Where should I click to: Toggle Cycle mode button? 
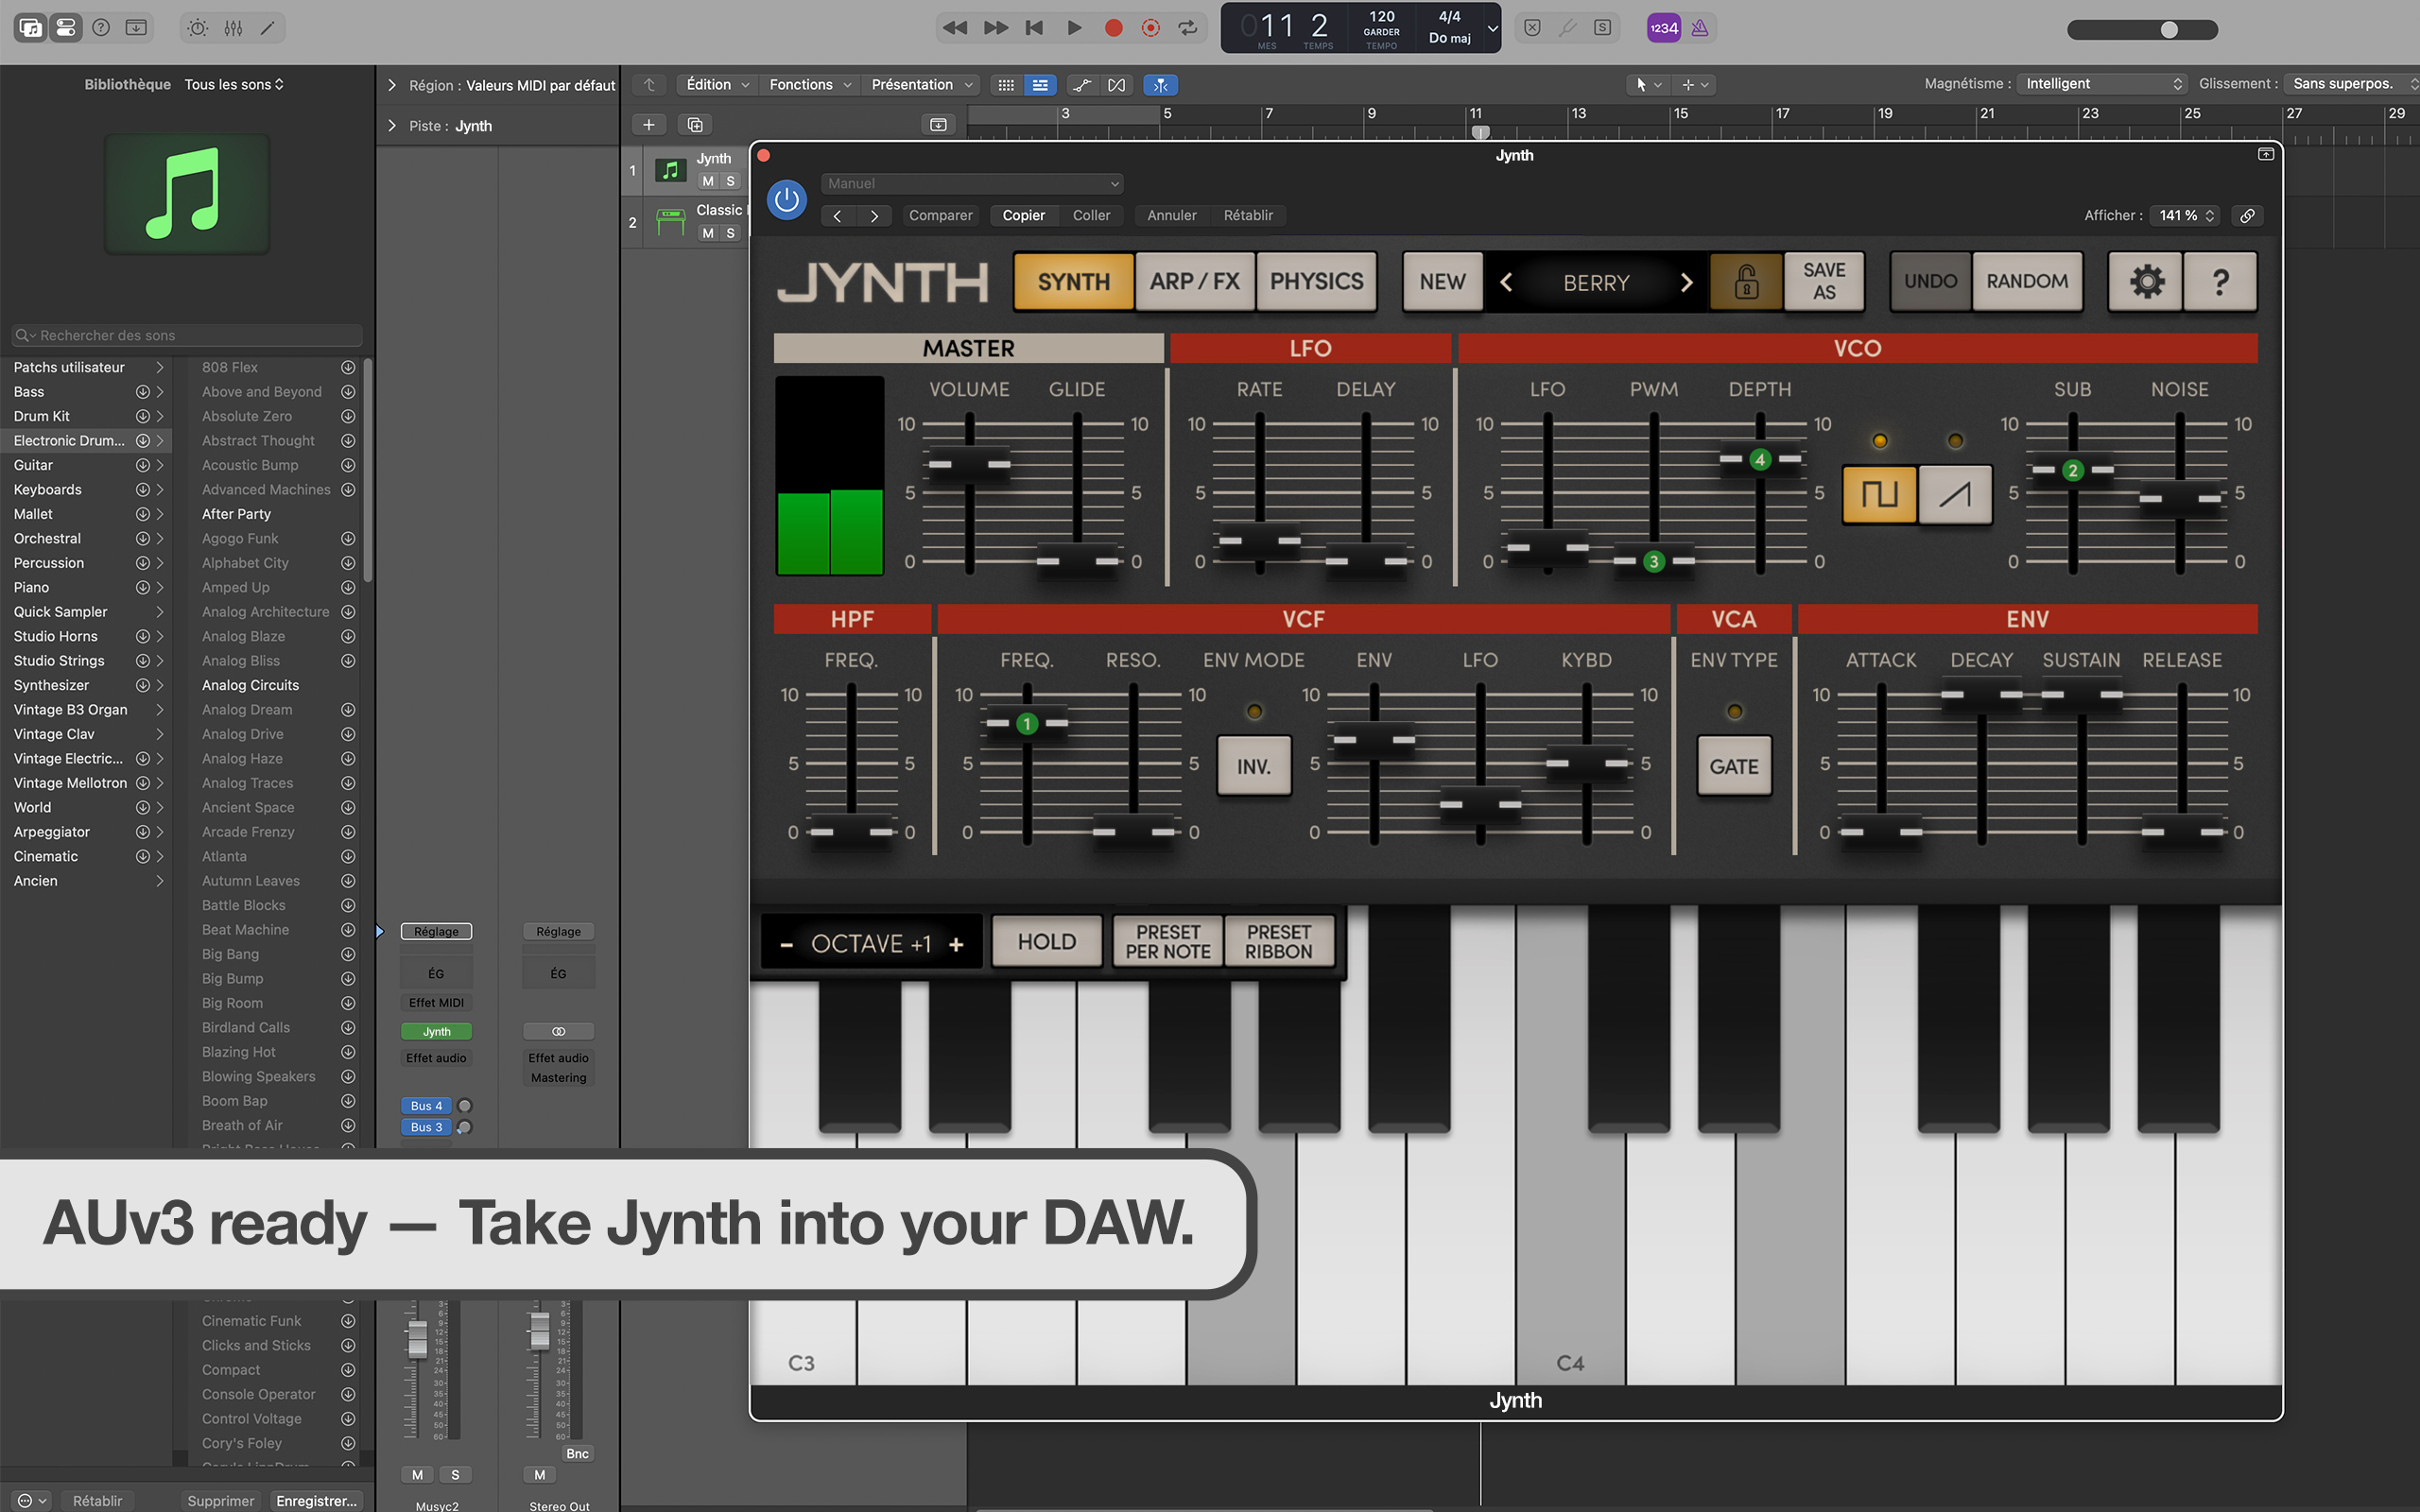coord(1188,28)
